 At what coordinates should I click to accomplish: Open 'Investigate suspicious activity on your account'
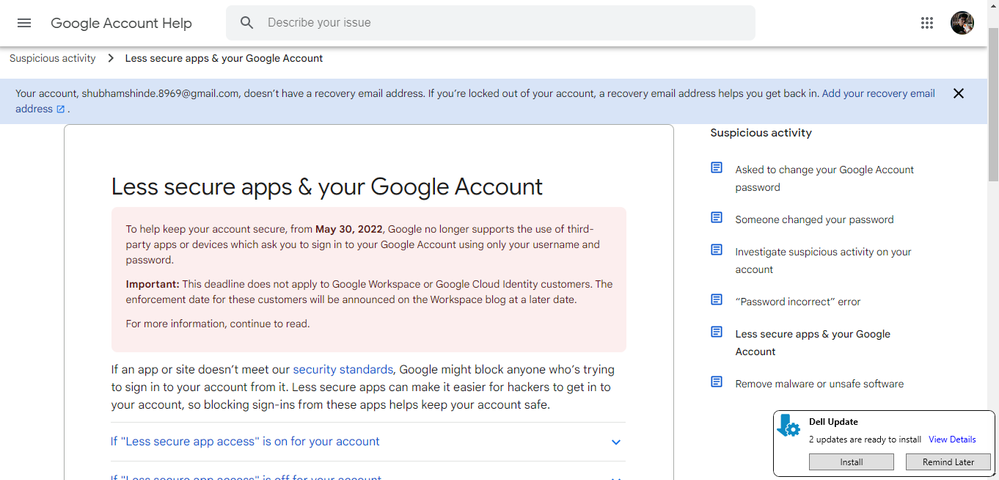823,260
